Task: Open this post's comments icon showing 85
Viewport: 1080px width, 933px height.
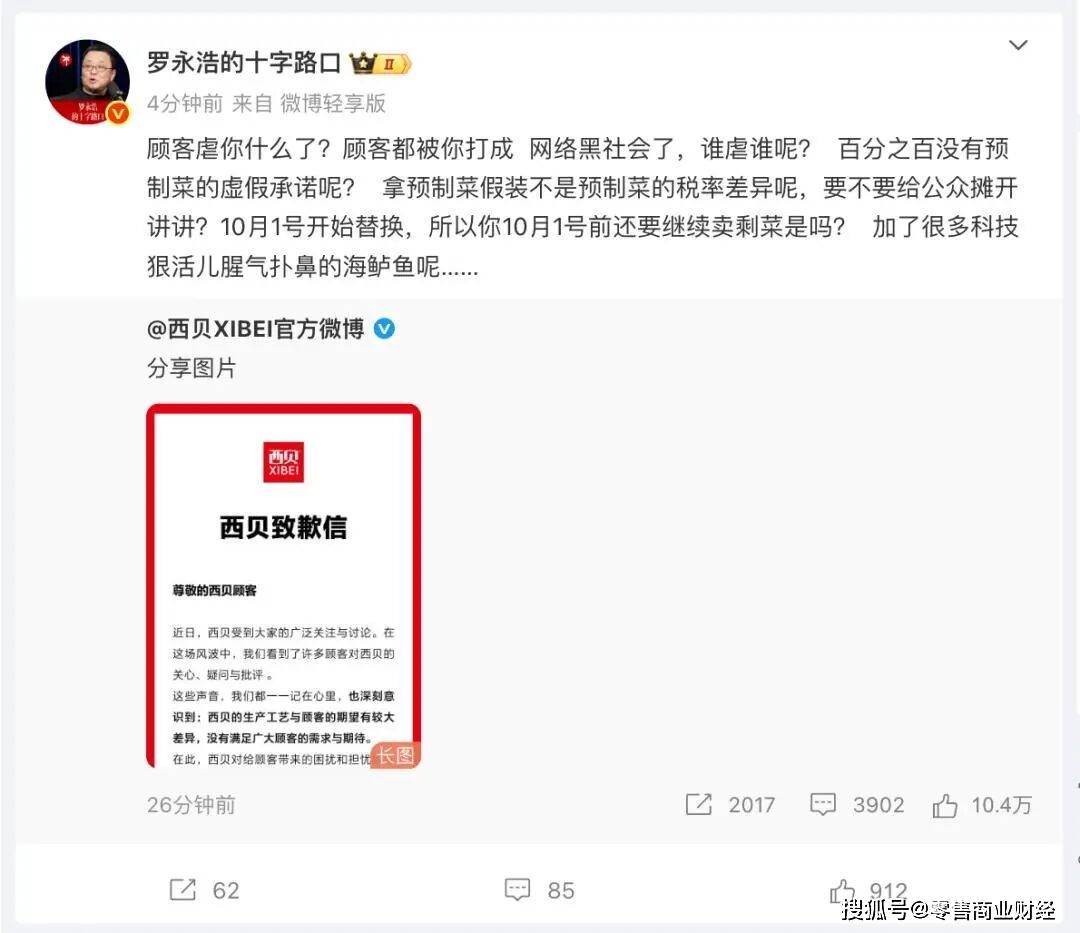Action: point(517,890)
